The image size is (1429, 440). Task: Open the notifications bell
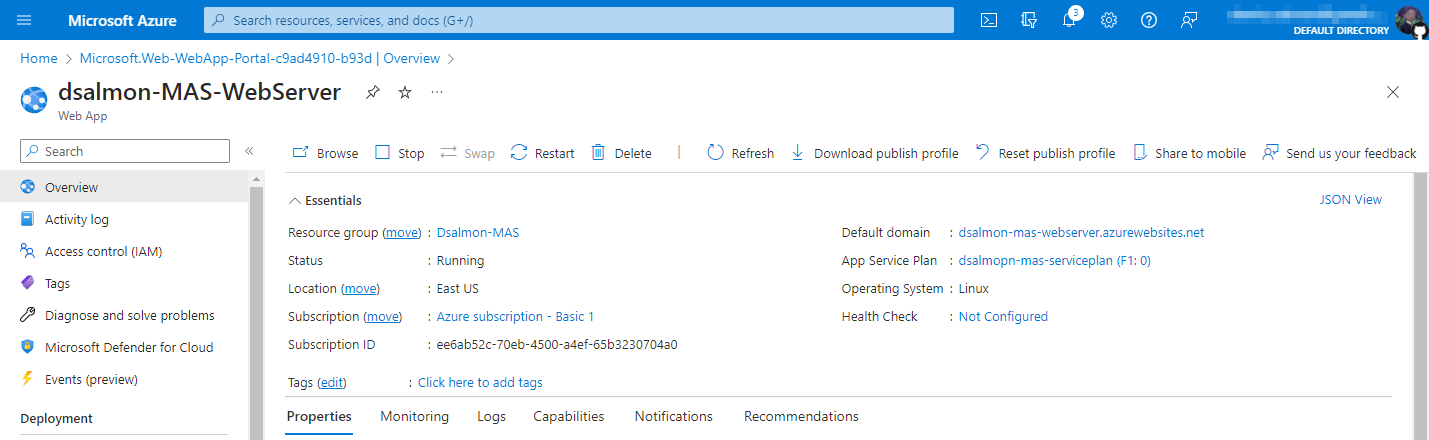pos(1070,20)
